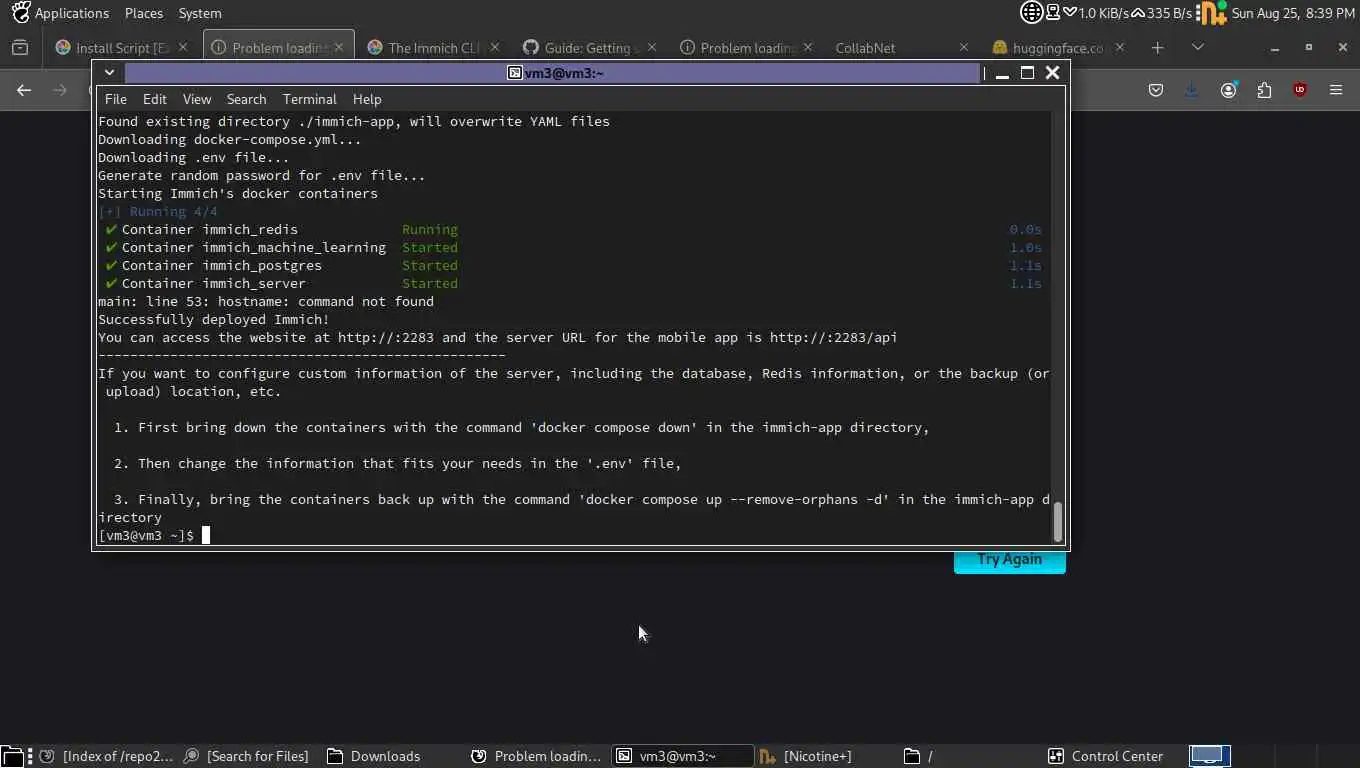Switch to The Immich CLI browser tab
Image resolution: width=1360 pixels, height=768 pixels.
434,47
